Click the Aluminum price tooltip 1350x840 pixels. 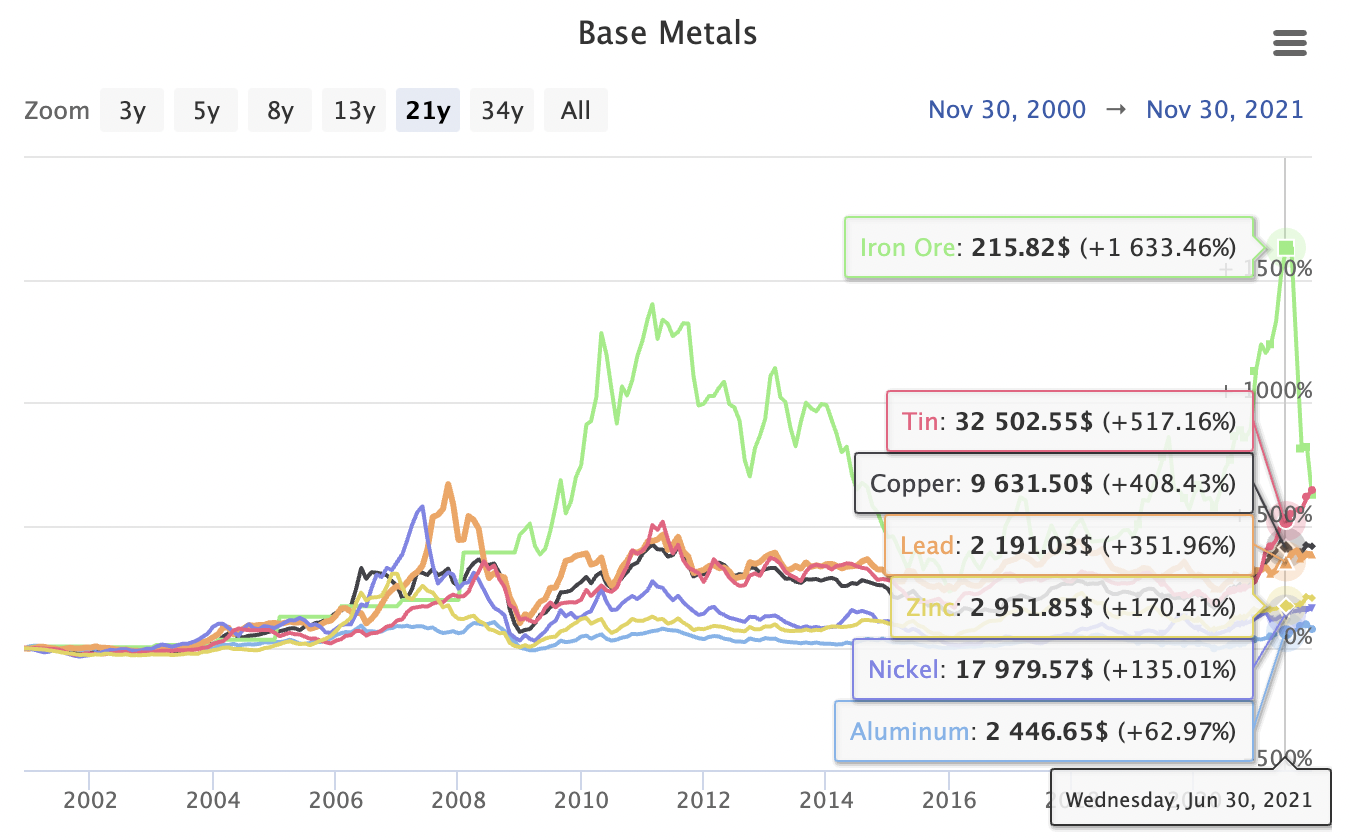(x=1043, y=731)
